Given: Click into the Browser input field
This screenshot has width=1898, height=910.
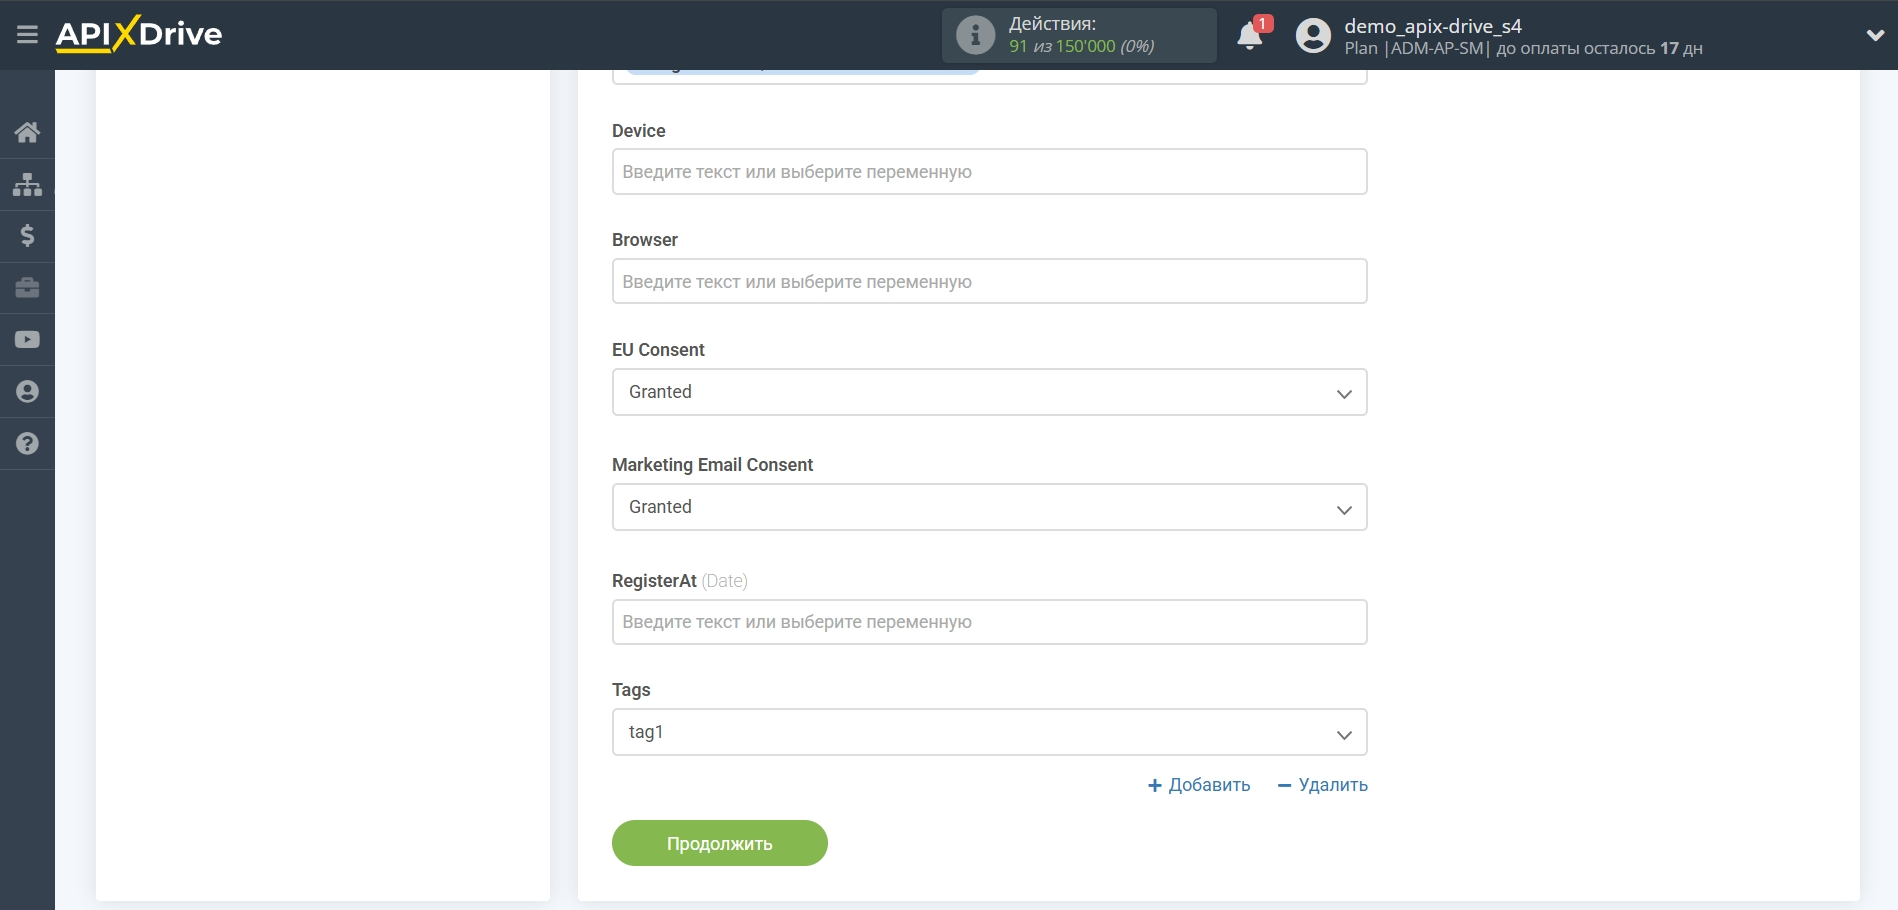Looking at the screenshot, I should pos(989,282).
